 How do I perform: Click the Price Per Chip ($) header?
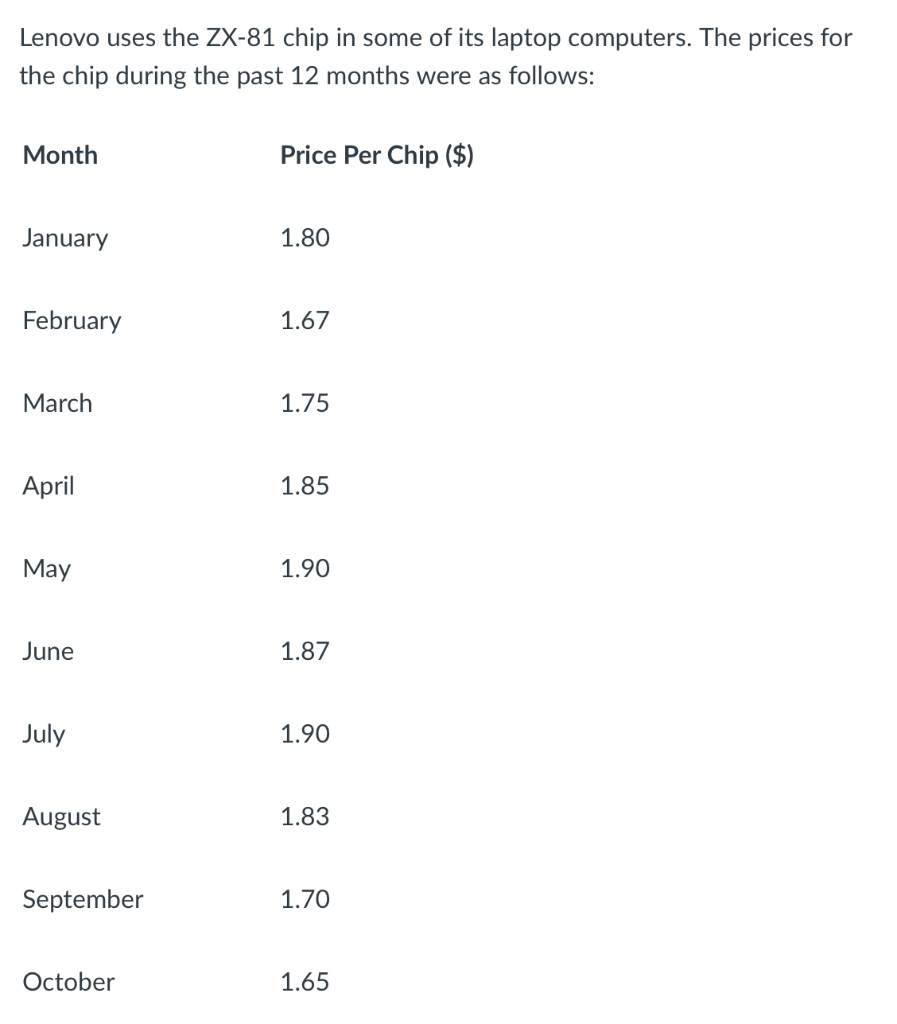tap(377, 155)
